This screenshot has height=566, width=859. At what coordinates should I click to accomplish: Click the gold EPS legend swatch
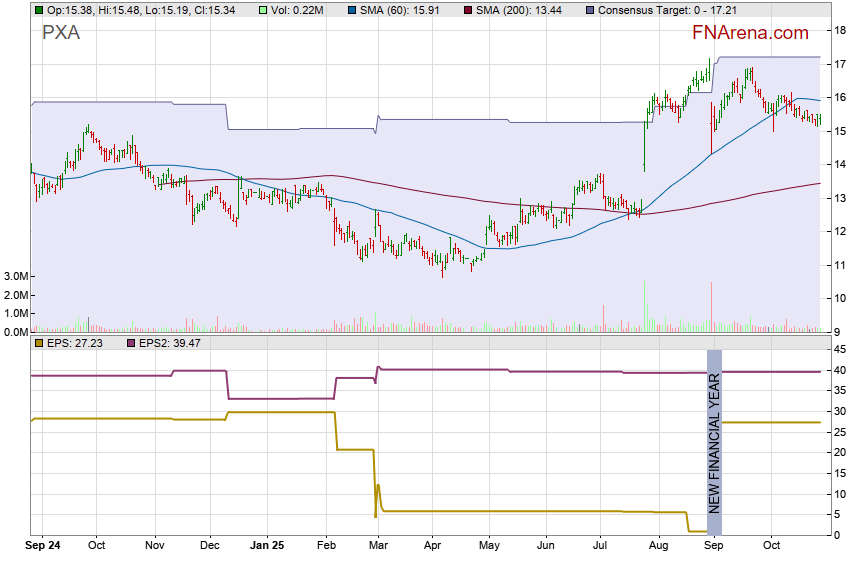coord(38,343)
